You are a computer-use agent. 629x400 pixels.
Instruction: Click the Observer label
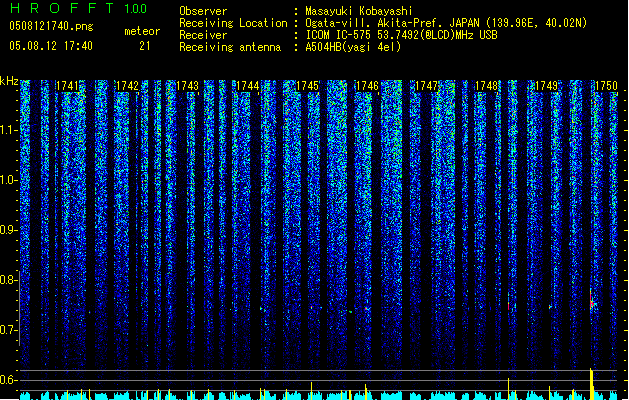point(203,11)
